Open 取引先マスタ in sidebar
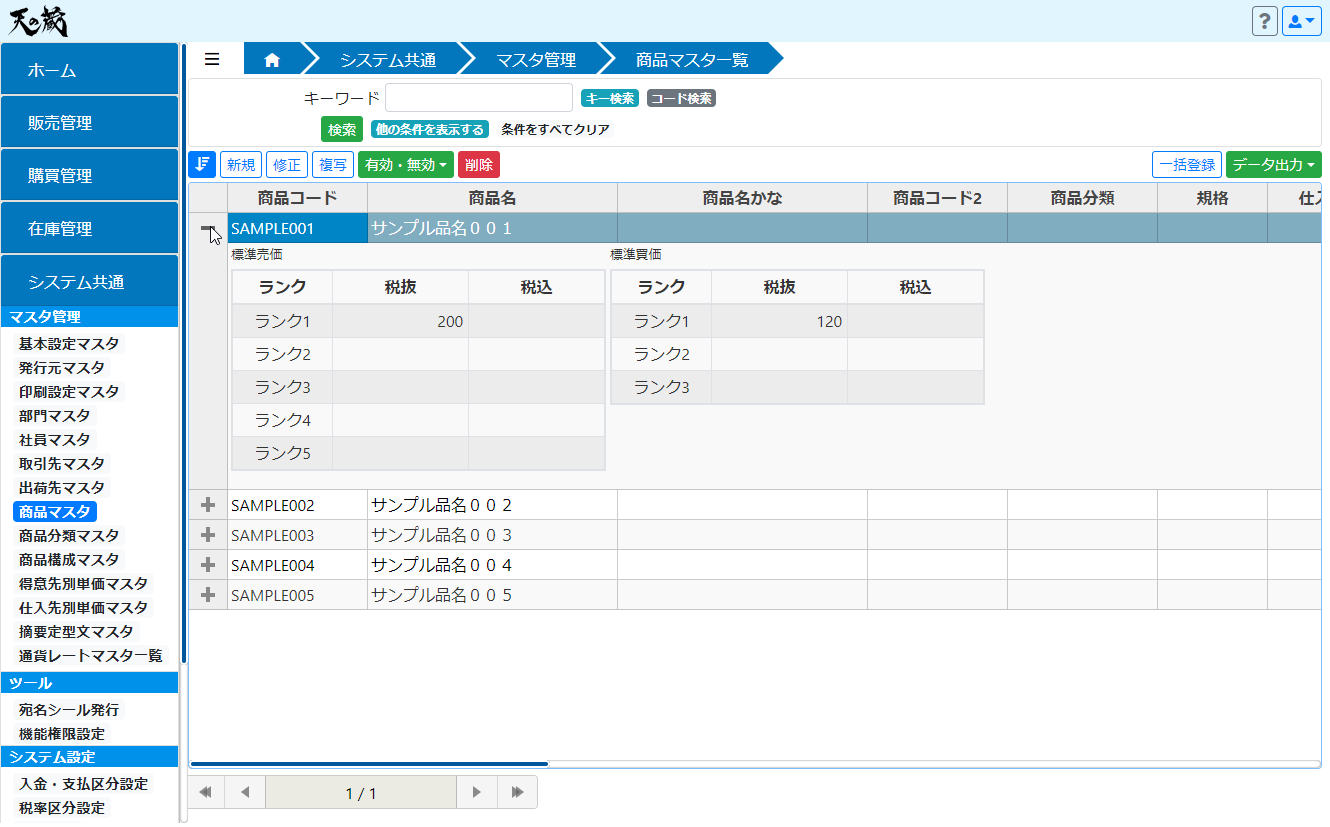The height and width of the screenshot is (827, 1330). tap(61, 463)
